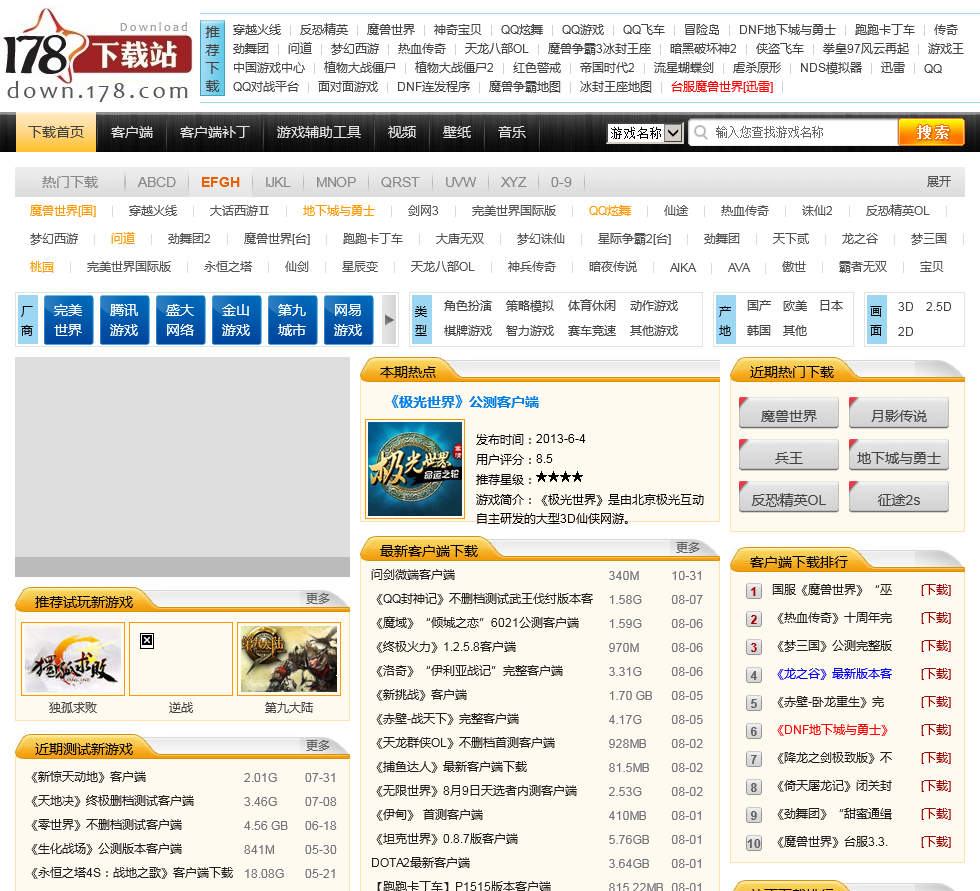Open the 壁纸 navigation tab

pos(456,132)
